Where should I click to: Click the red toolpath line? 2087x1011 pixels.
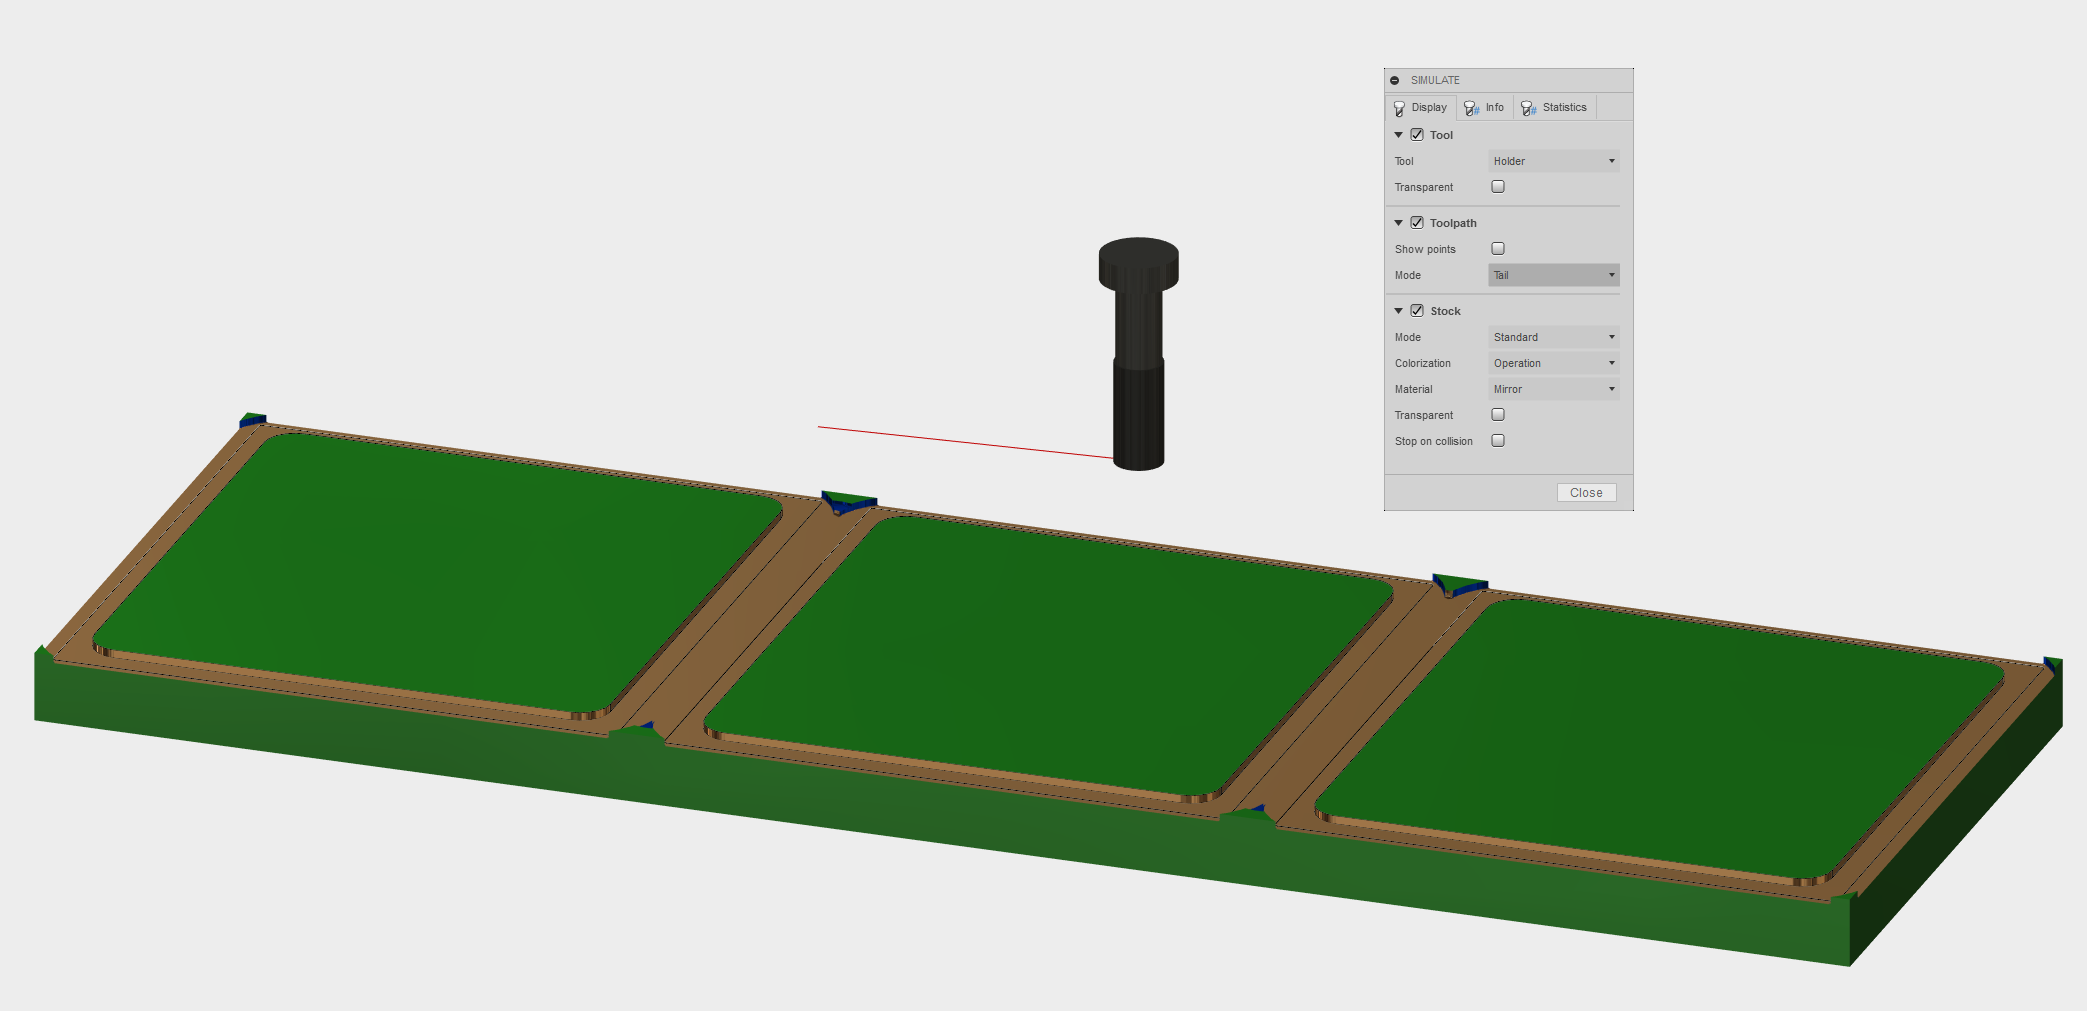pos(965,442)
